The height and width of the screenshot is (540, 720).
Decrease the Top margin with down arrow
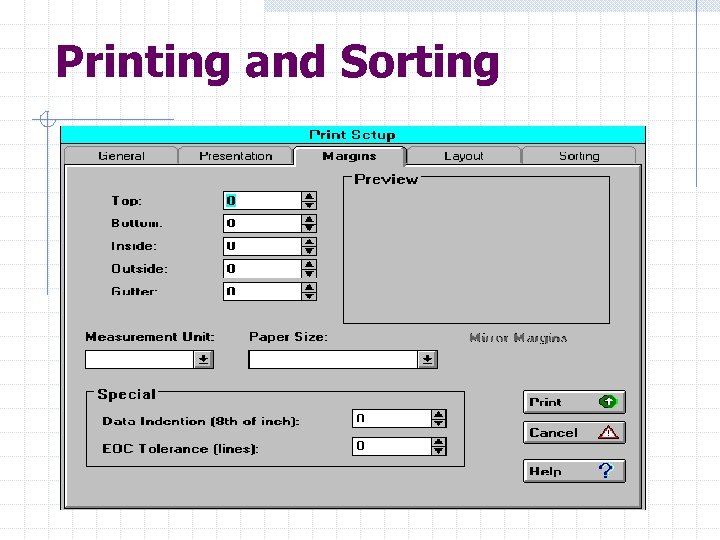309,205
